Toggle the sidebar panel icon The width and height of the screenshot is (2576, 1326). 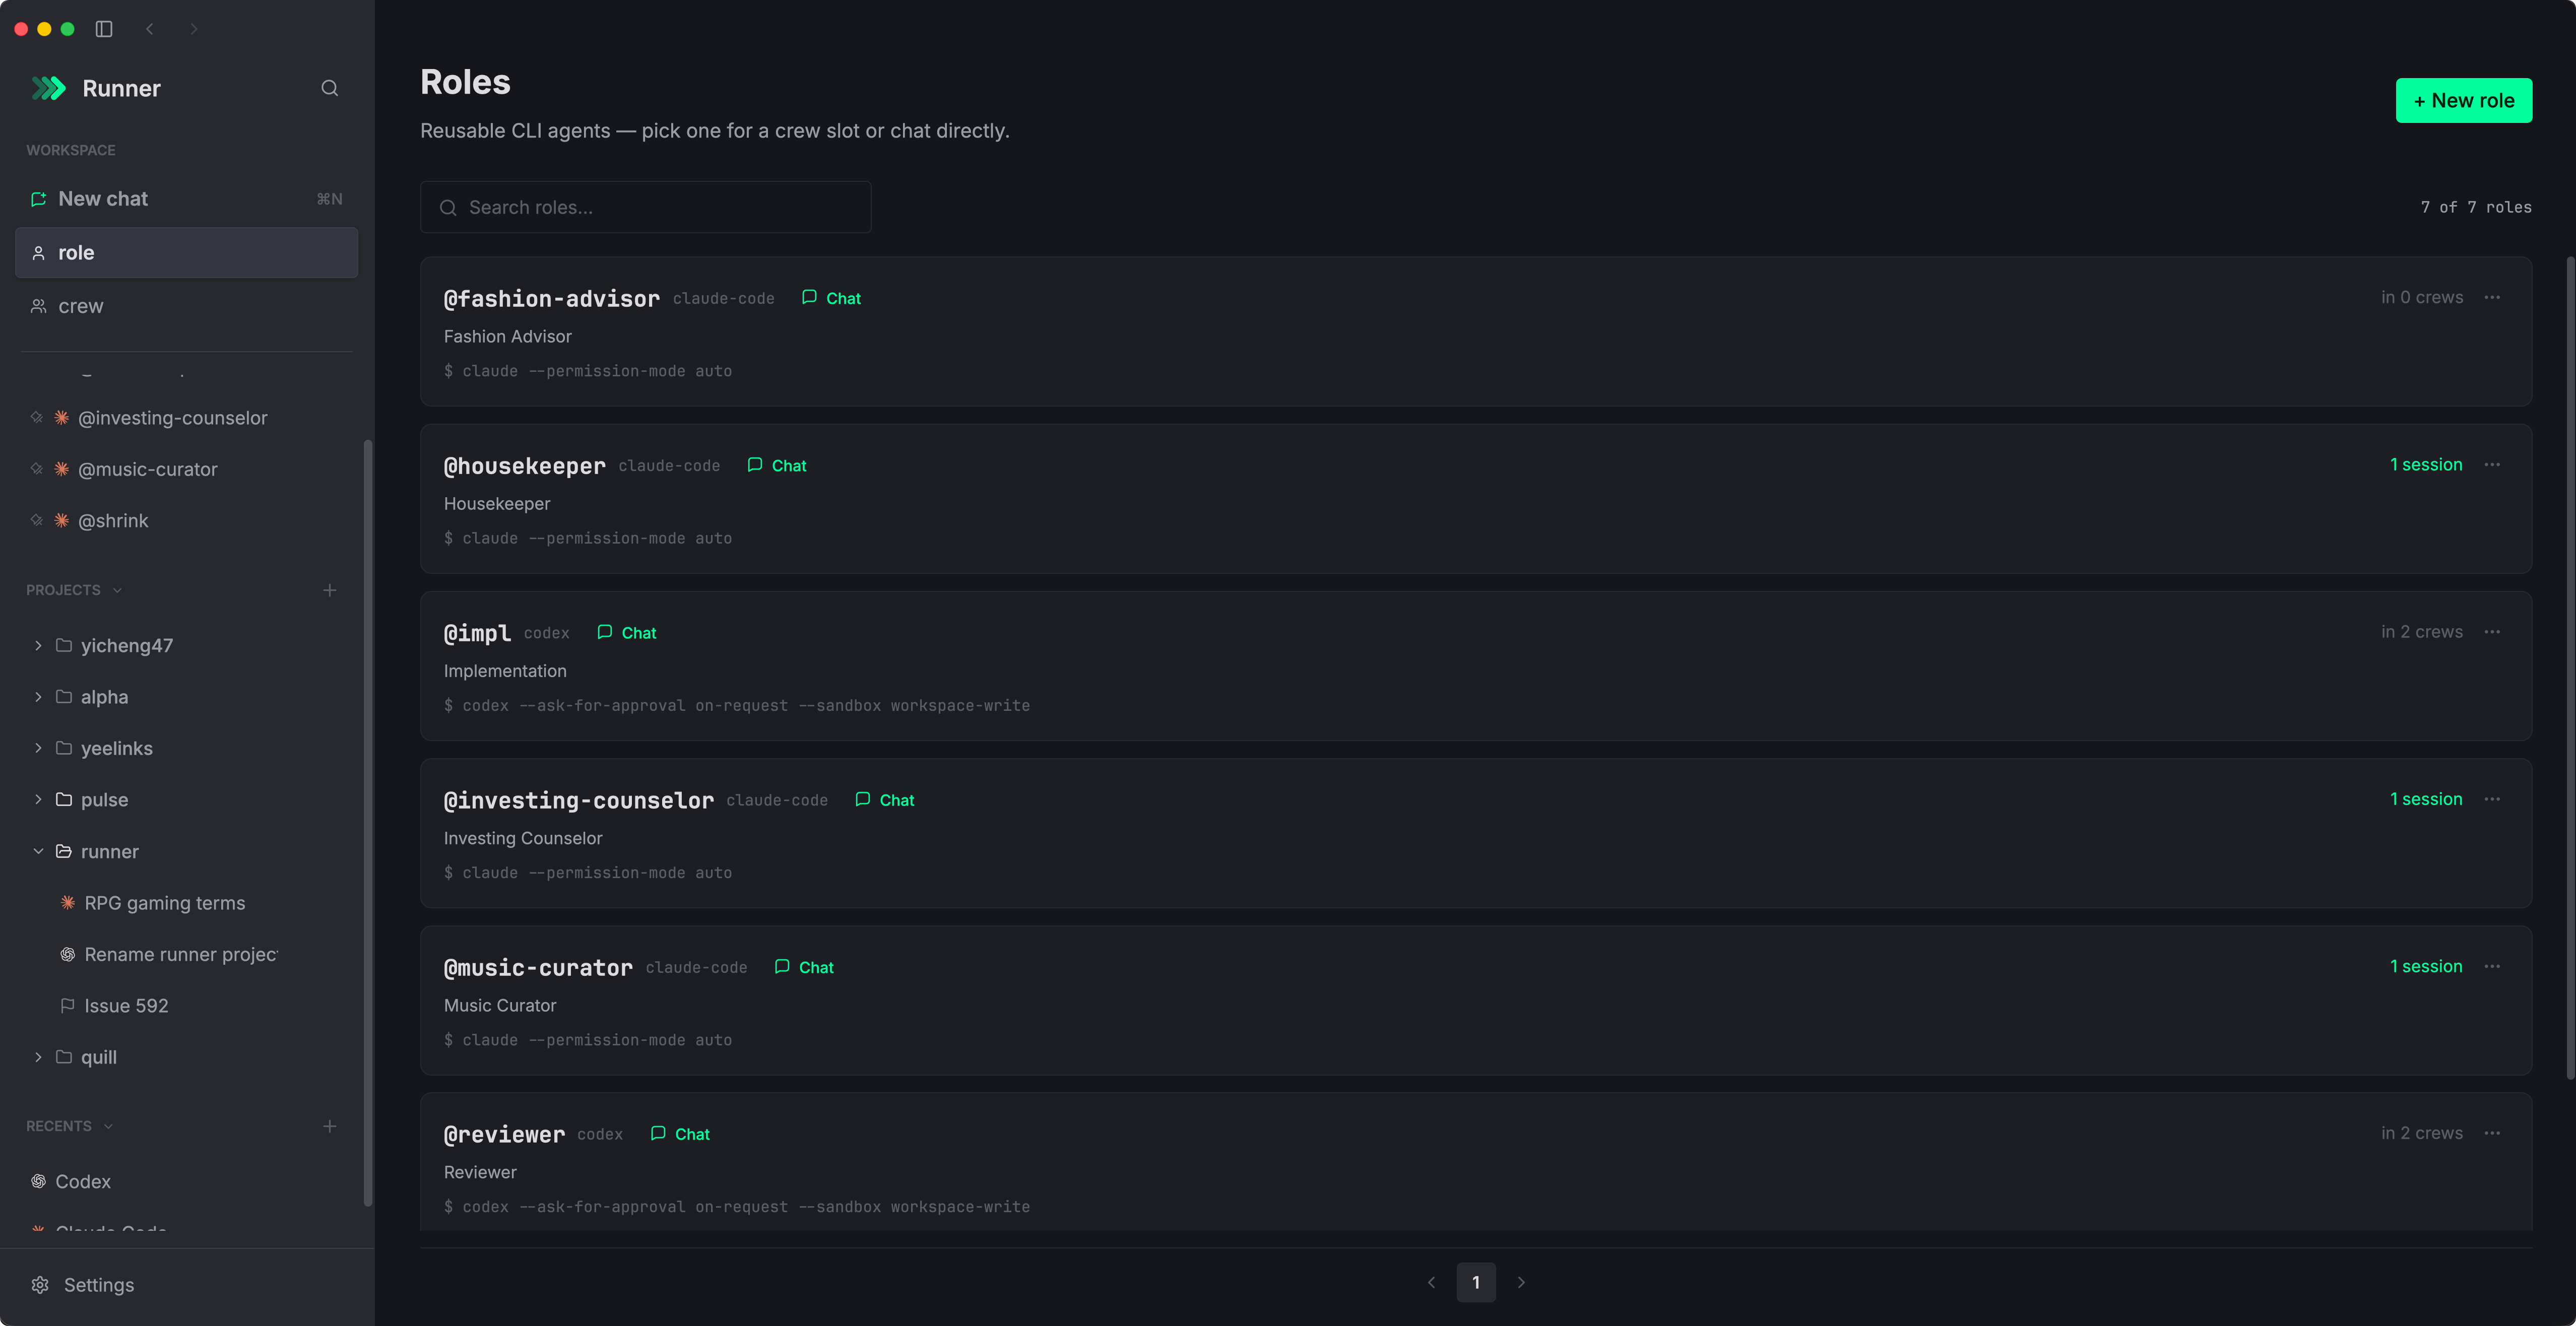point(104,29)
